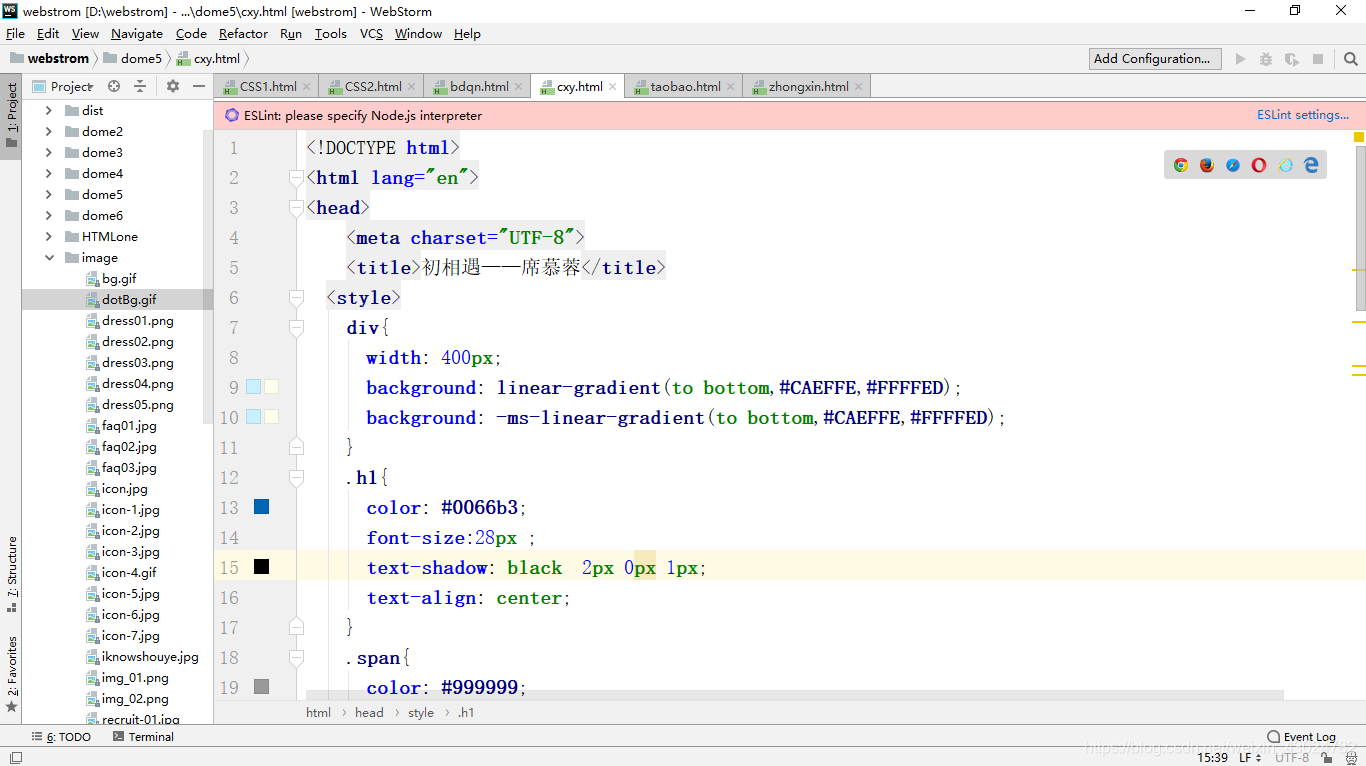Expand the dome2 folder
This screenshot has width=1366, height=766.
pyautogui.click(x=49, y=132)
